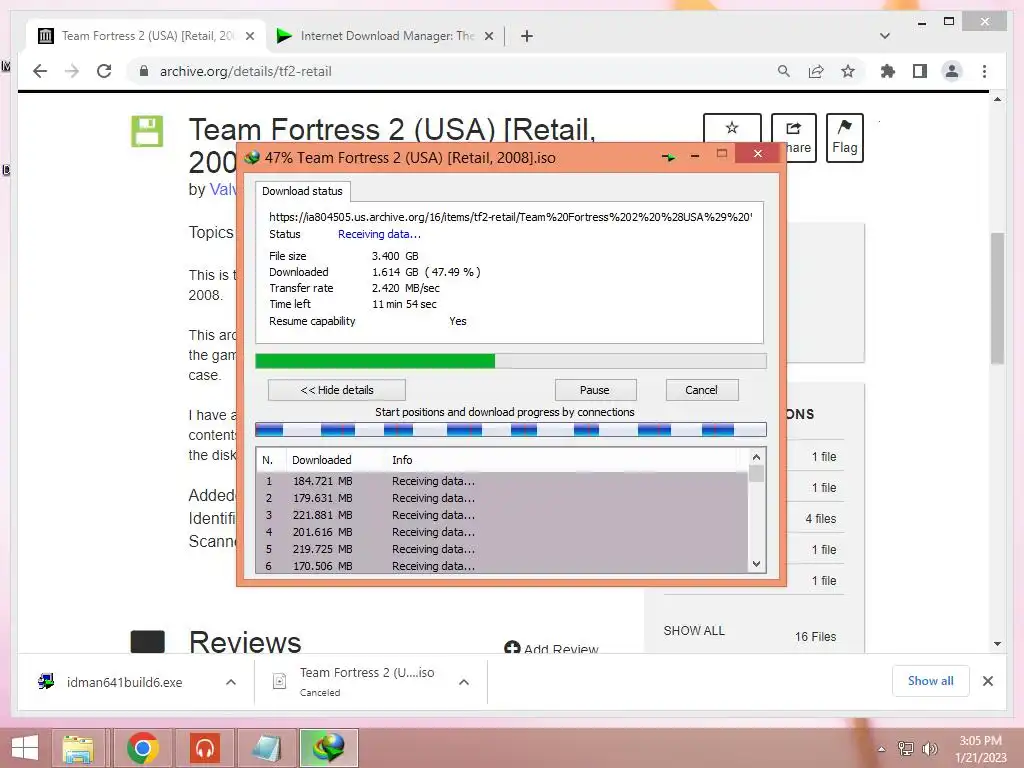Select connection row 3 with 221.881 MB
Image resolution: width=1024 pixels, height=768 pixels.
click(502, 515)
